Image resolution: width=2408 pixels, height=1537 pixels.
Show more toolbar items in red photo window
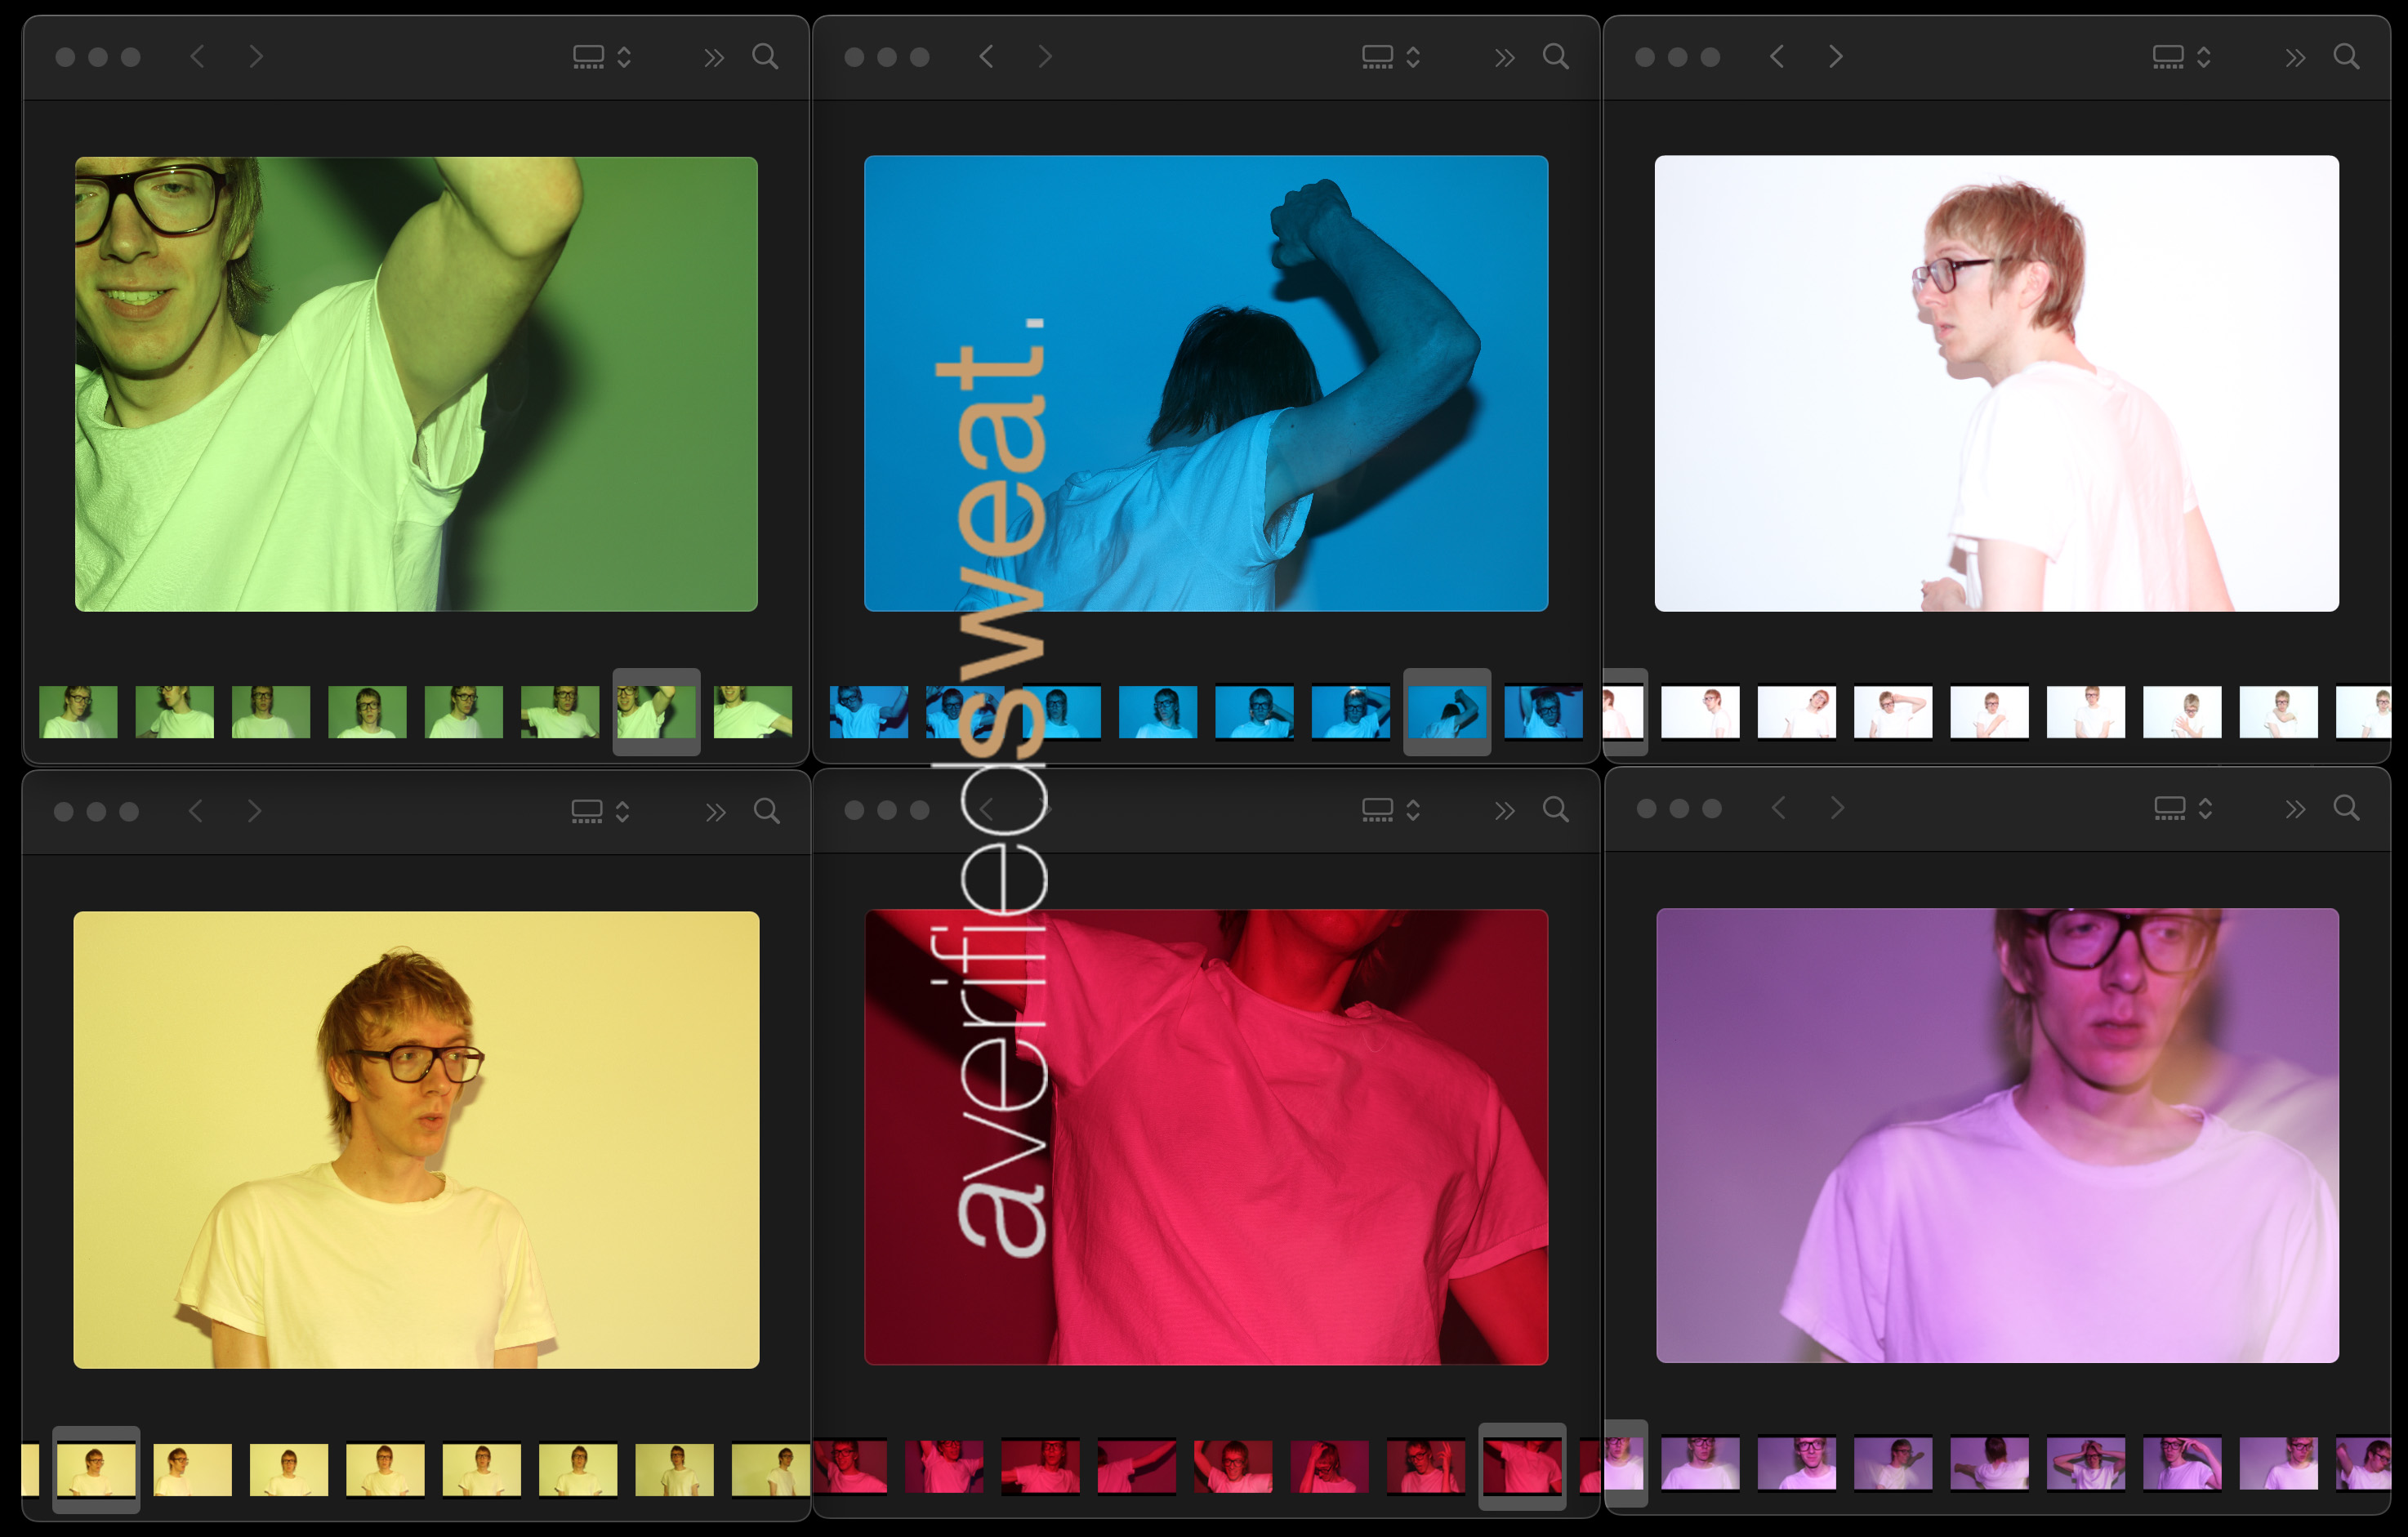1504,811
